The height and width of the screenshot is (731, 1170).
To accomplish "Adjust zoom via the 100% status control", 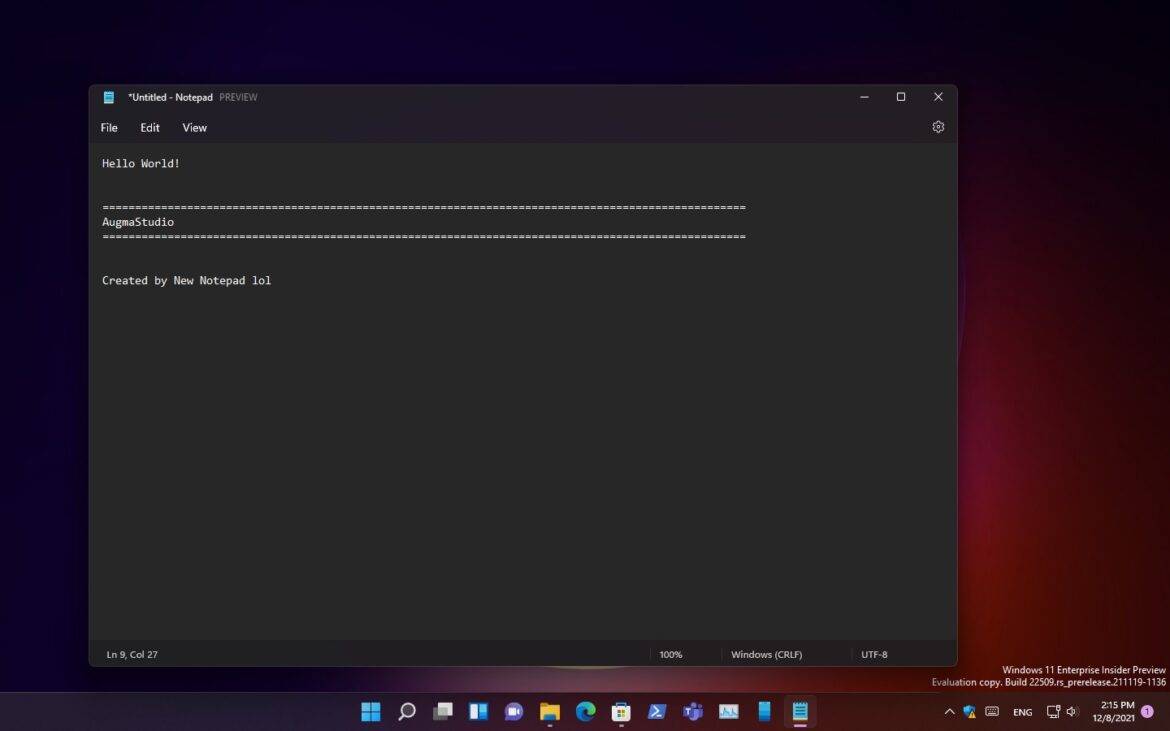I will pos(670,654).
